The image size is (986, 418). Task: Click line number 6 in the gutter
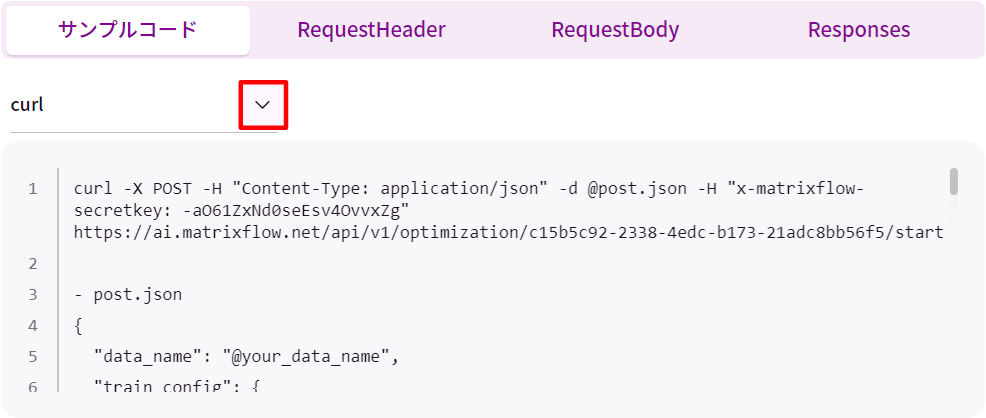pyautogui.click(x=33, y=386)
